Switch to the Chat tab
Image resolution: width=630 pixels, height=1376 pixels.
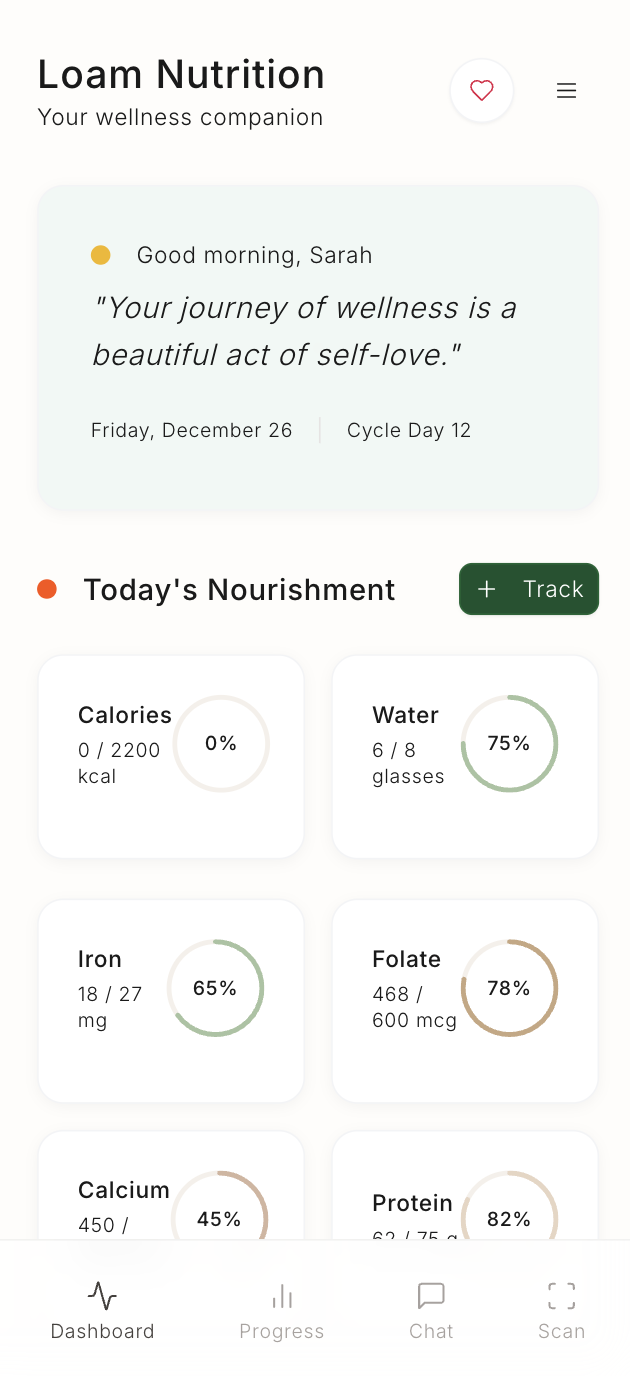(431, 1310)
